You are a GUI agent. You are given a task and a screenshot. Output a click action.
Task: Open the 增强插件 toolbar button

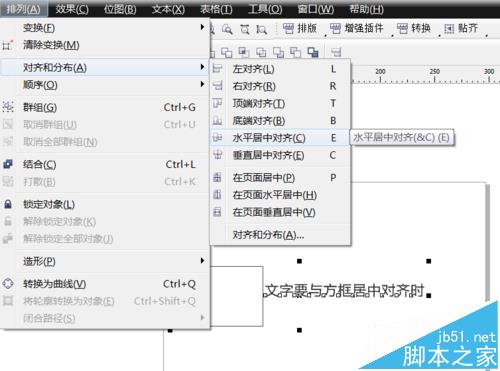point(357,29)
